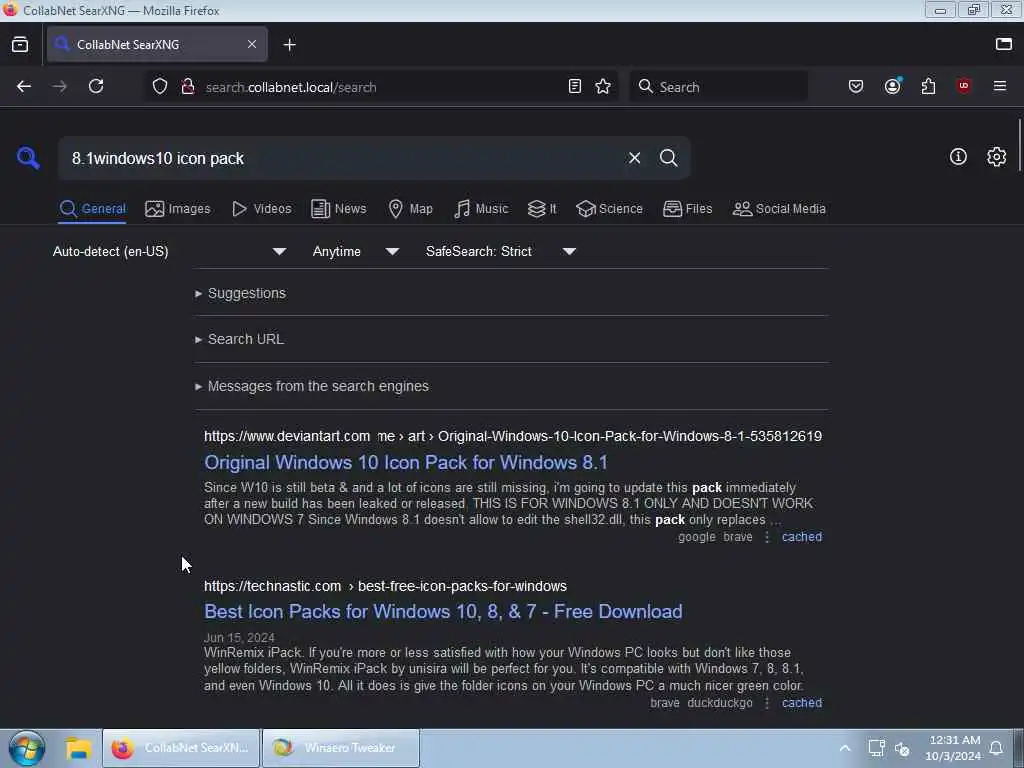Open cached link for technastic result
The image size is (1024, 768).
pyautogui.click(x=802, y=703)
